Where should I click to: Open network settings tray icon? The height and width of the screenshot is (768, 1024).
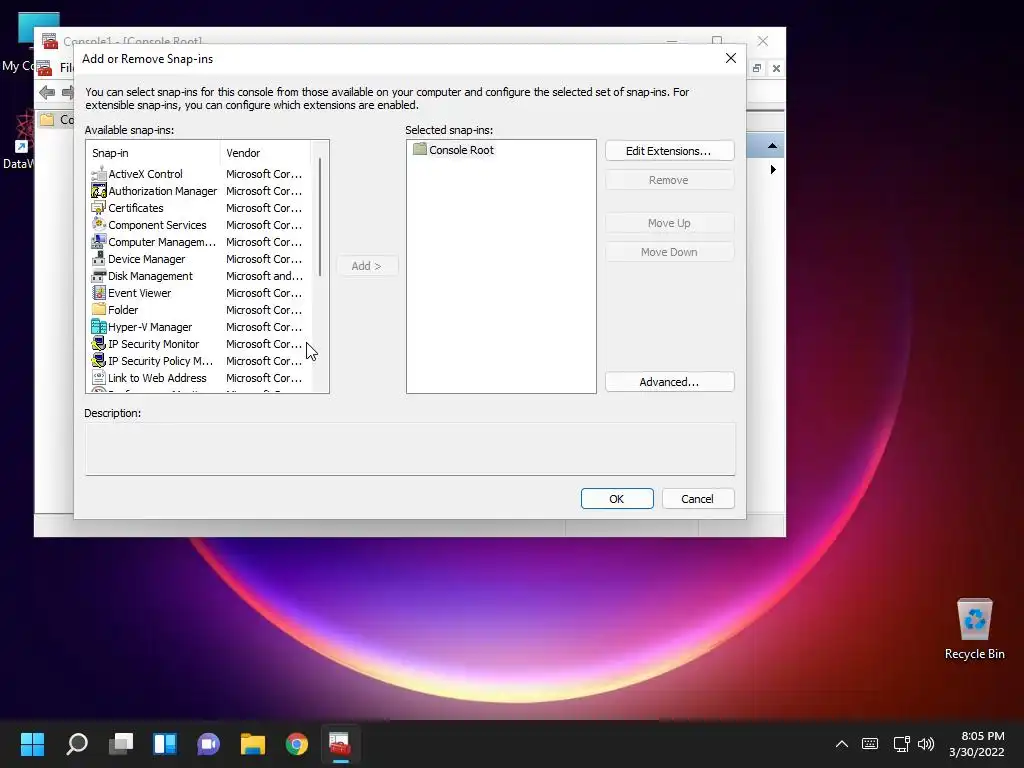pos(901,744)
